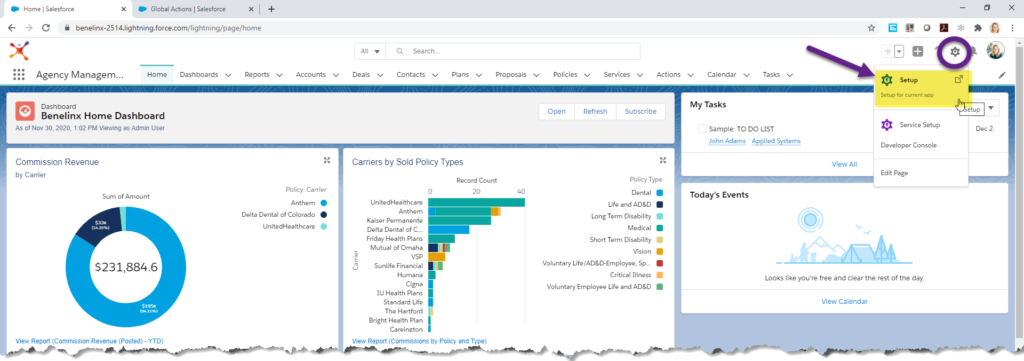The width and height of the screenshot is (1024, 361).
Task: Open the Applied Systems link
Action: tap(776, 141)
